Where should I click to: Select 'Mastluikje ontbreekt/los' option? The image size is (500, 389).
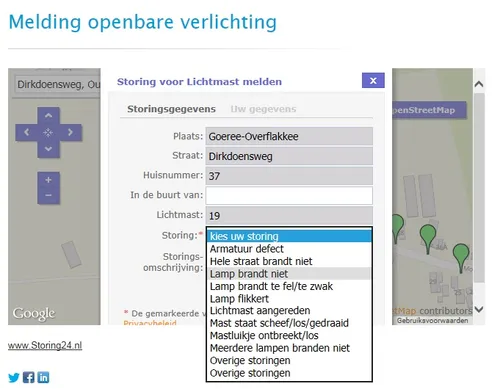[x=289, y=335]
